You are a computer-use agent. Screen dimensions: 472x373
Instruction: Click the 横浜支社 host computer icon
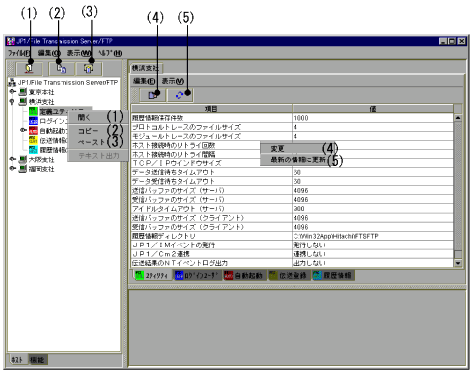click(23, 101)
